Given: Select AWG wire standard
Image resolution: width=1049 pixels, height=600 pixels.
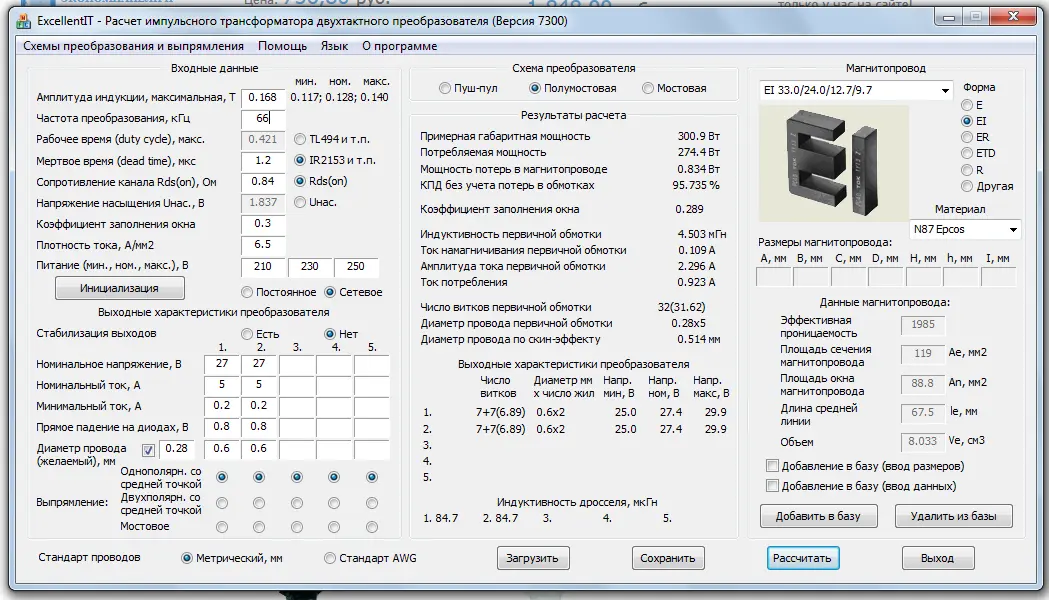Looking at the screenshot, I should tap(330, 558).
